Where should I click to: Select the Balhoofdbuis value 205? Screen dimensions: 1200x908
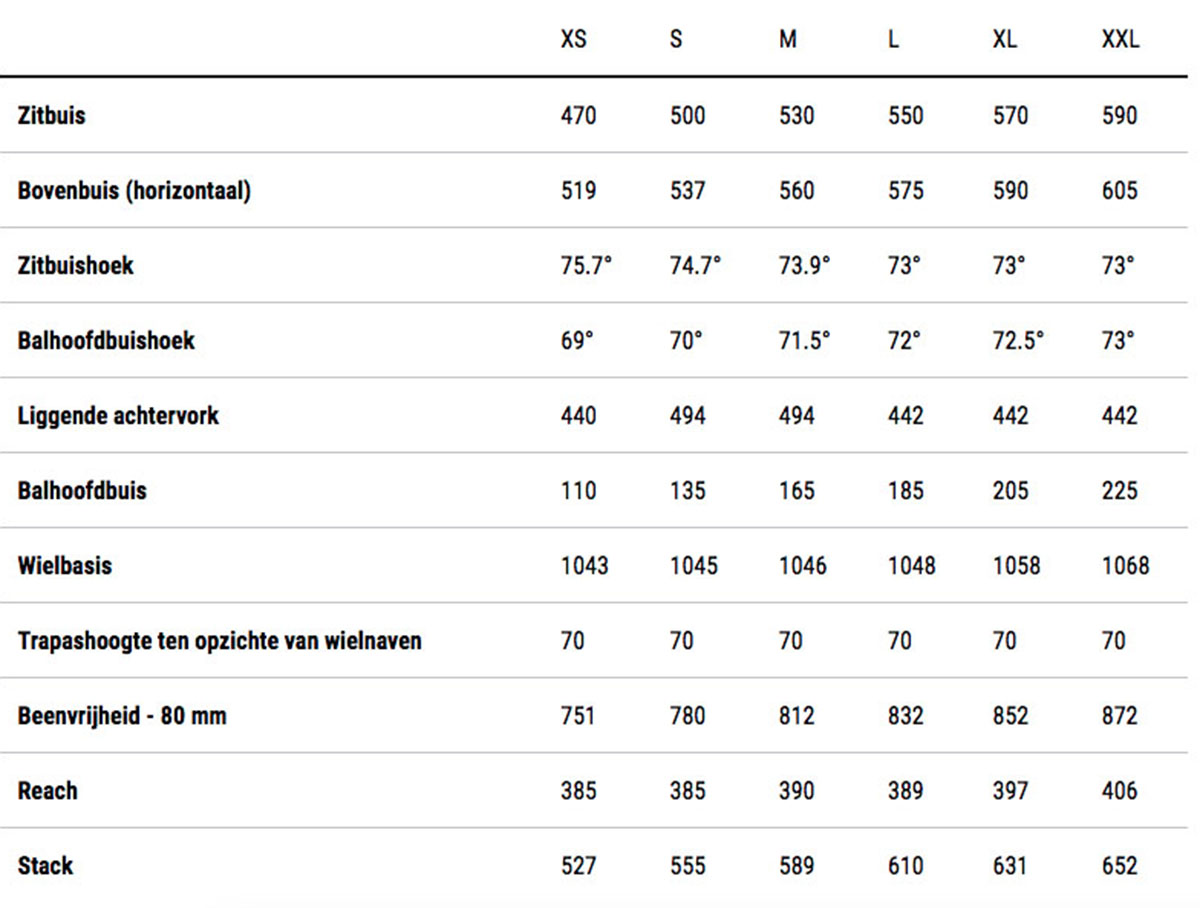(1010, 490)
